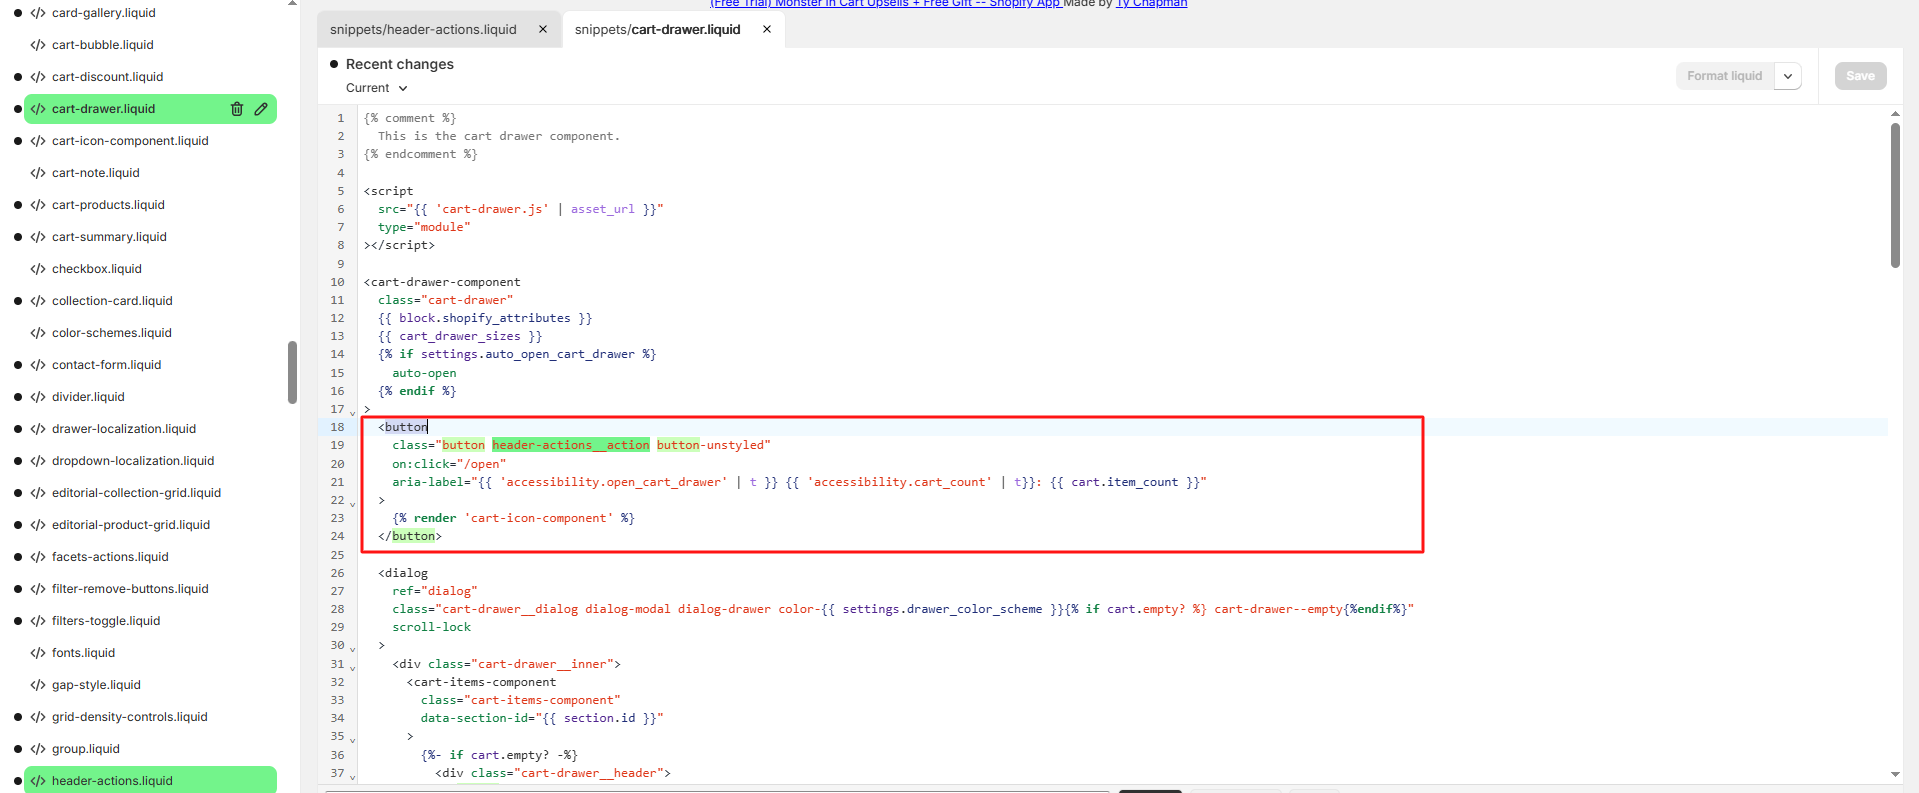Click the editor scrollbar down arrow
The height and width of the screenshot is (793, 1919).
1895,774
